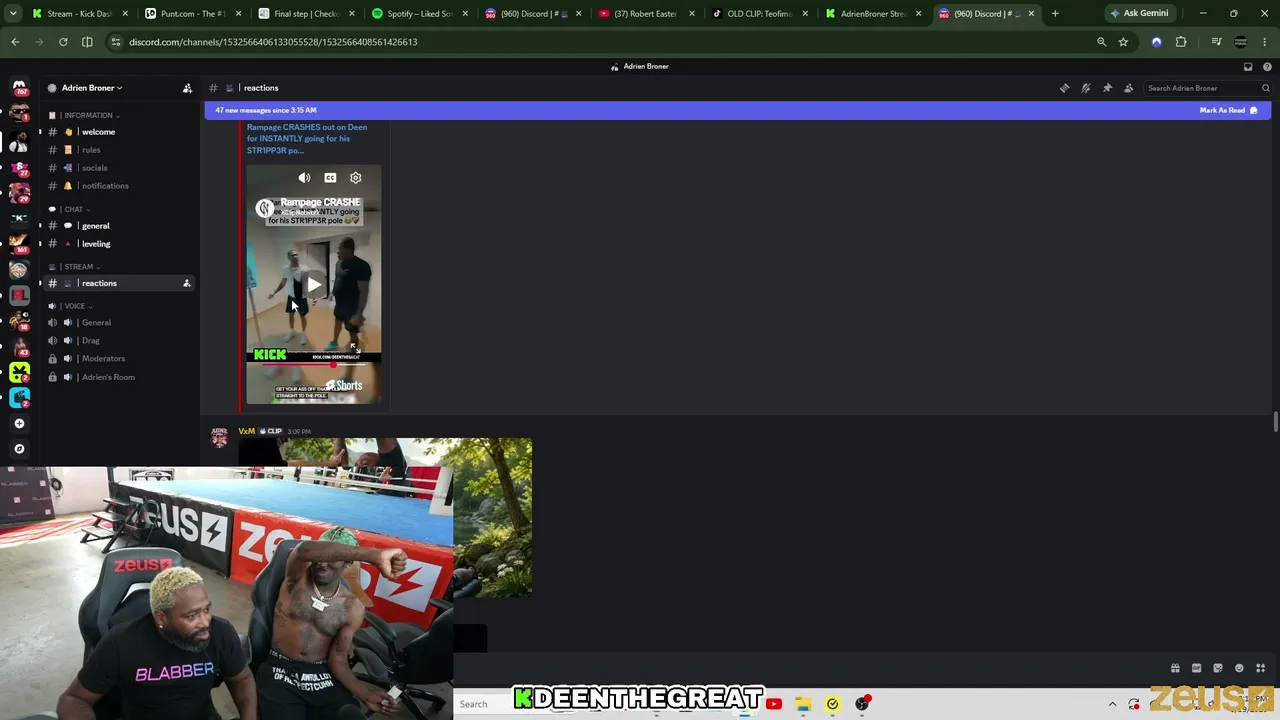Open the Threads icon in the channel header

pos(1064,88)
